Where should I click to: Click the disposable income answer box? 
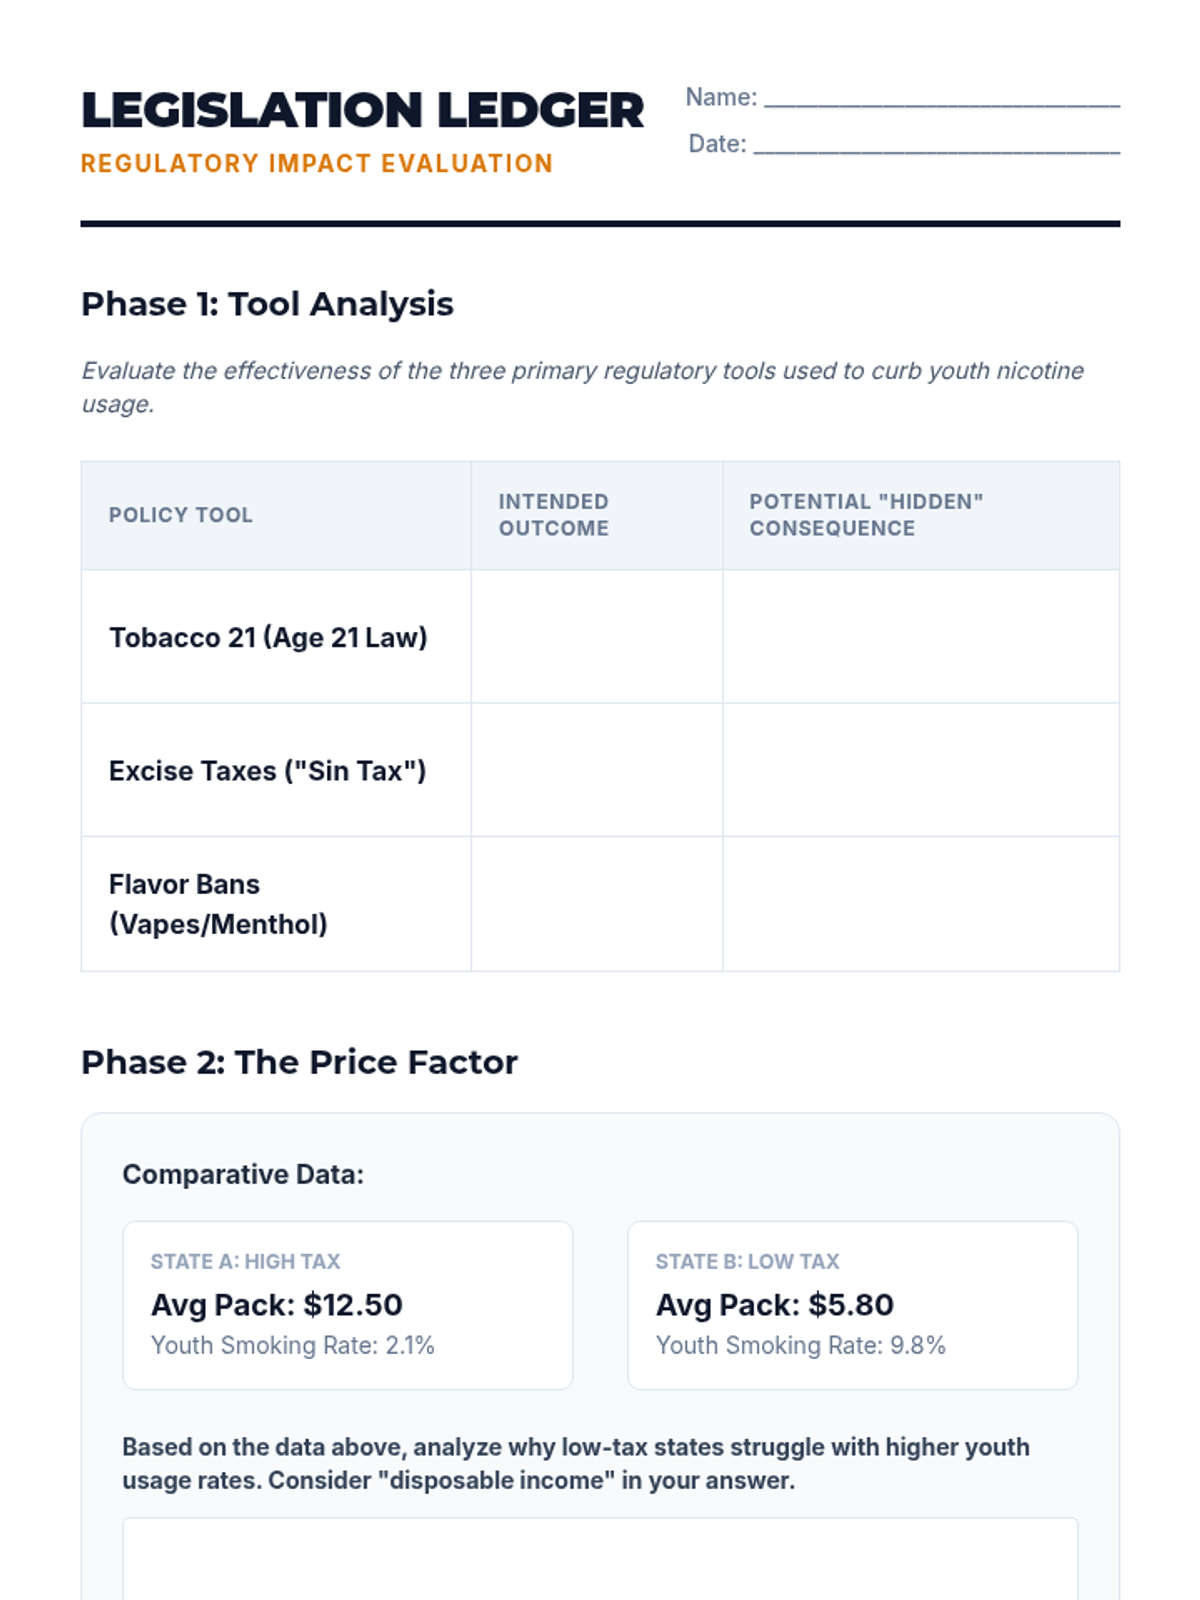coord(600,1558)
